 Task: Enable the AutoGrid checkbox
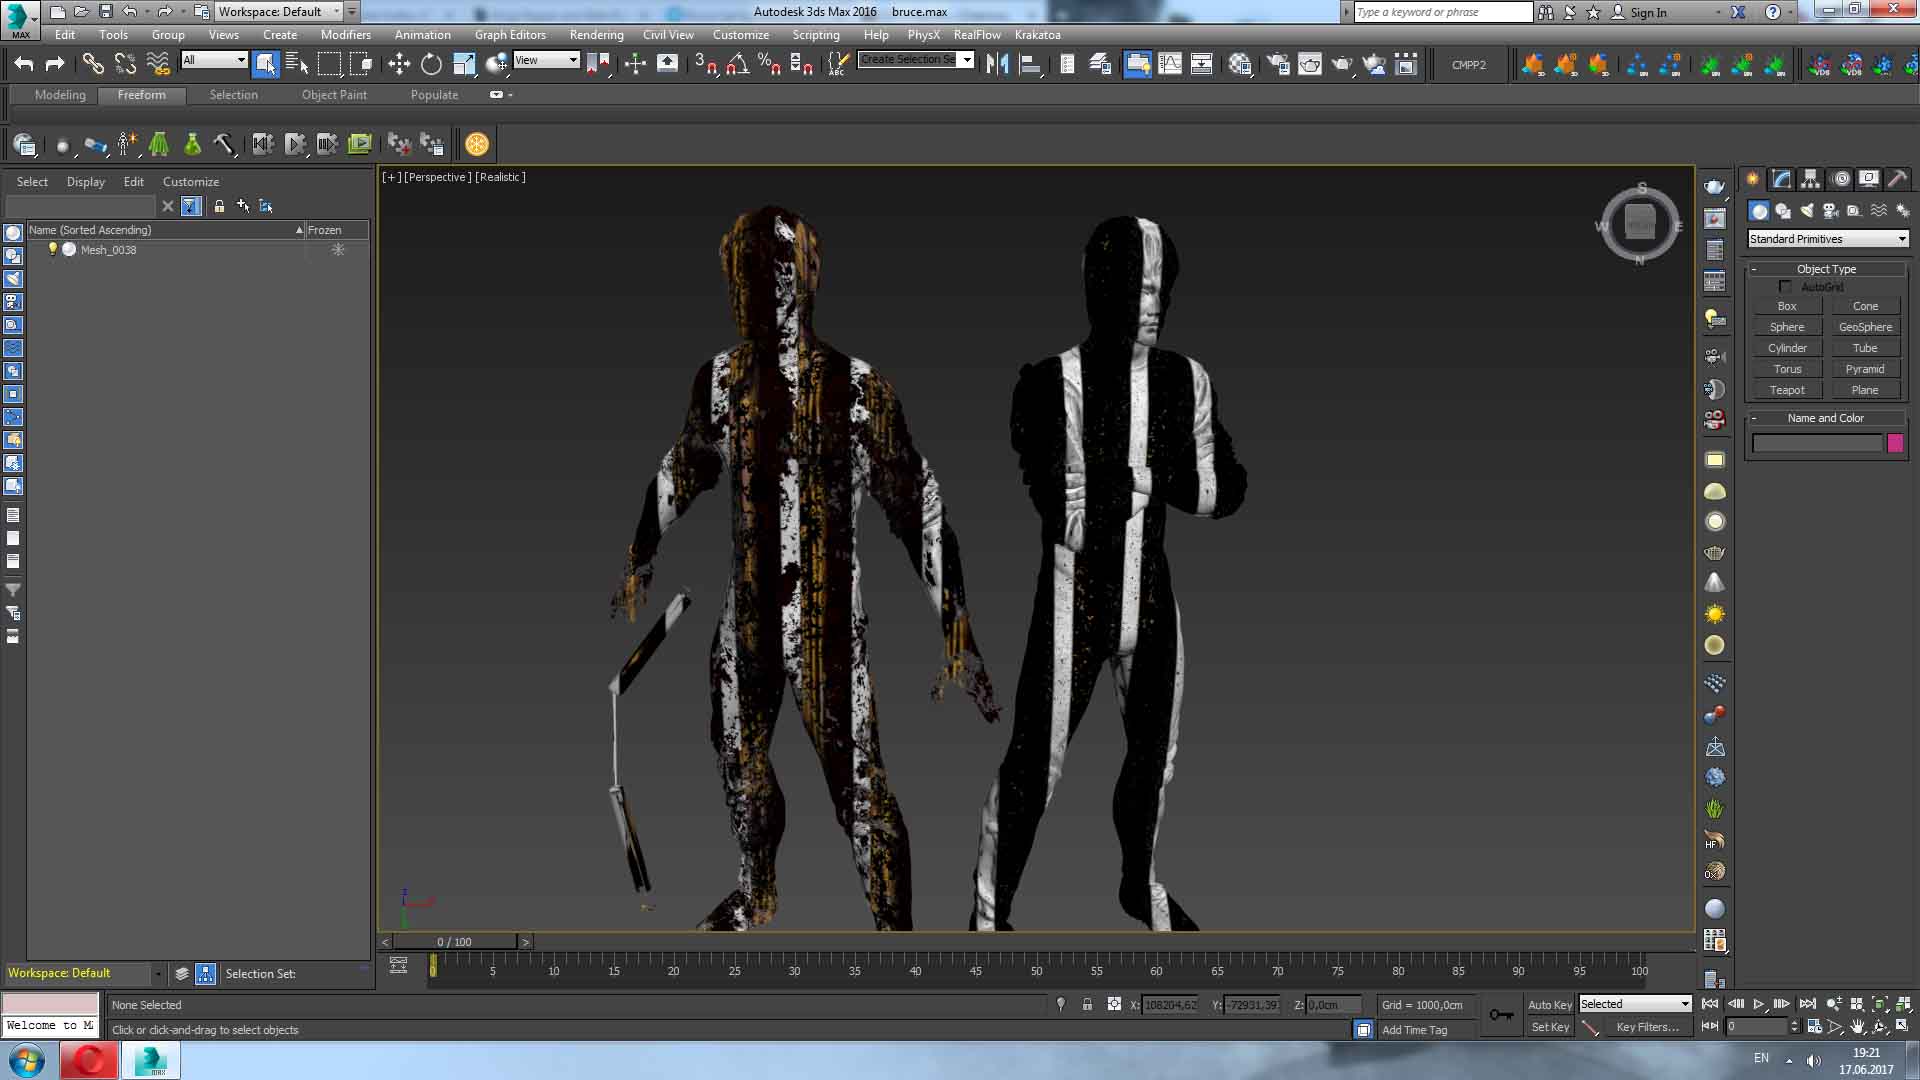(1785, 287)
